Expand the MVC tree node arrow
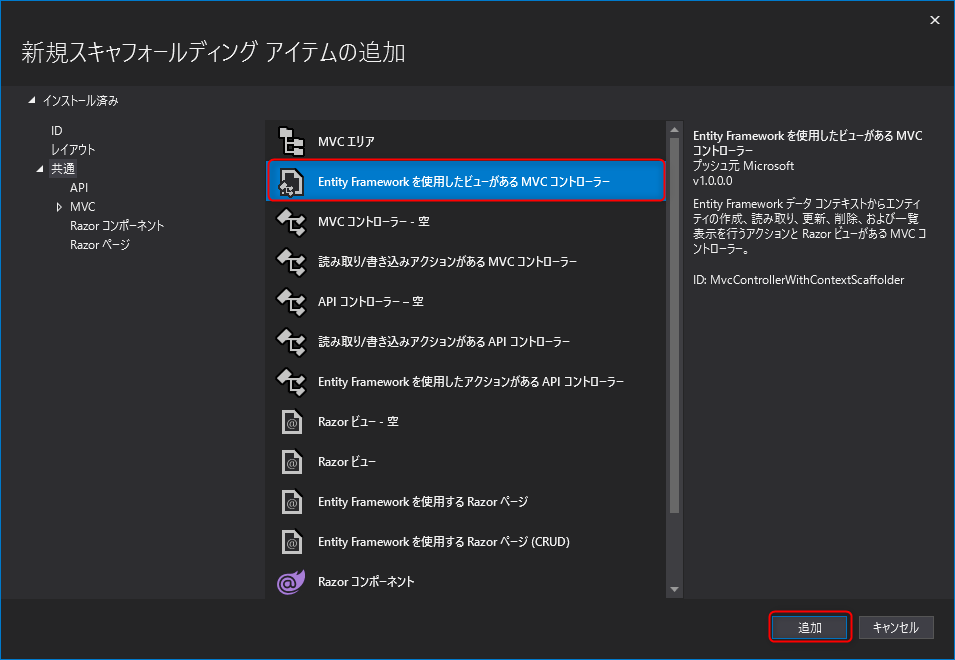 point(59,207)
